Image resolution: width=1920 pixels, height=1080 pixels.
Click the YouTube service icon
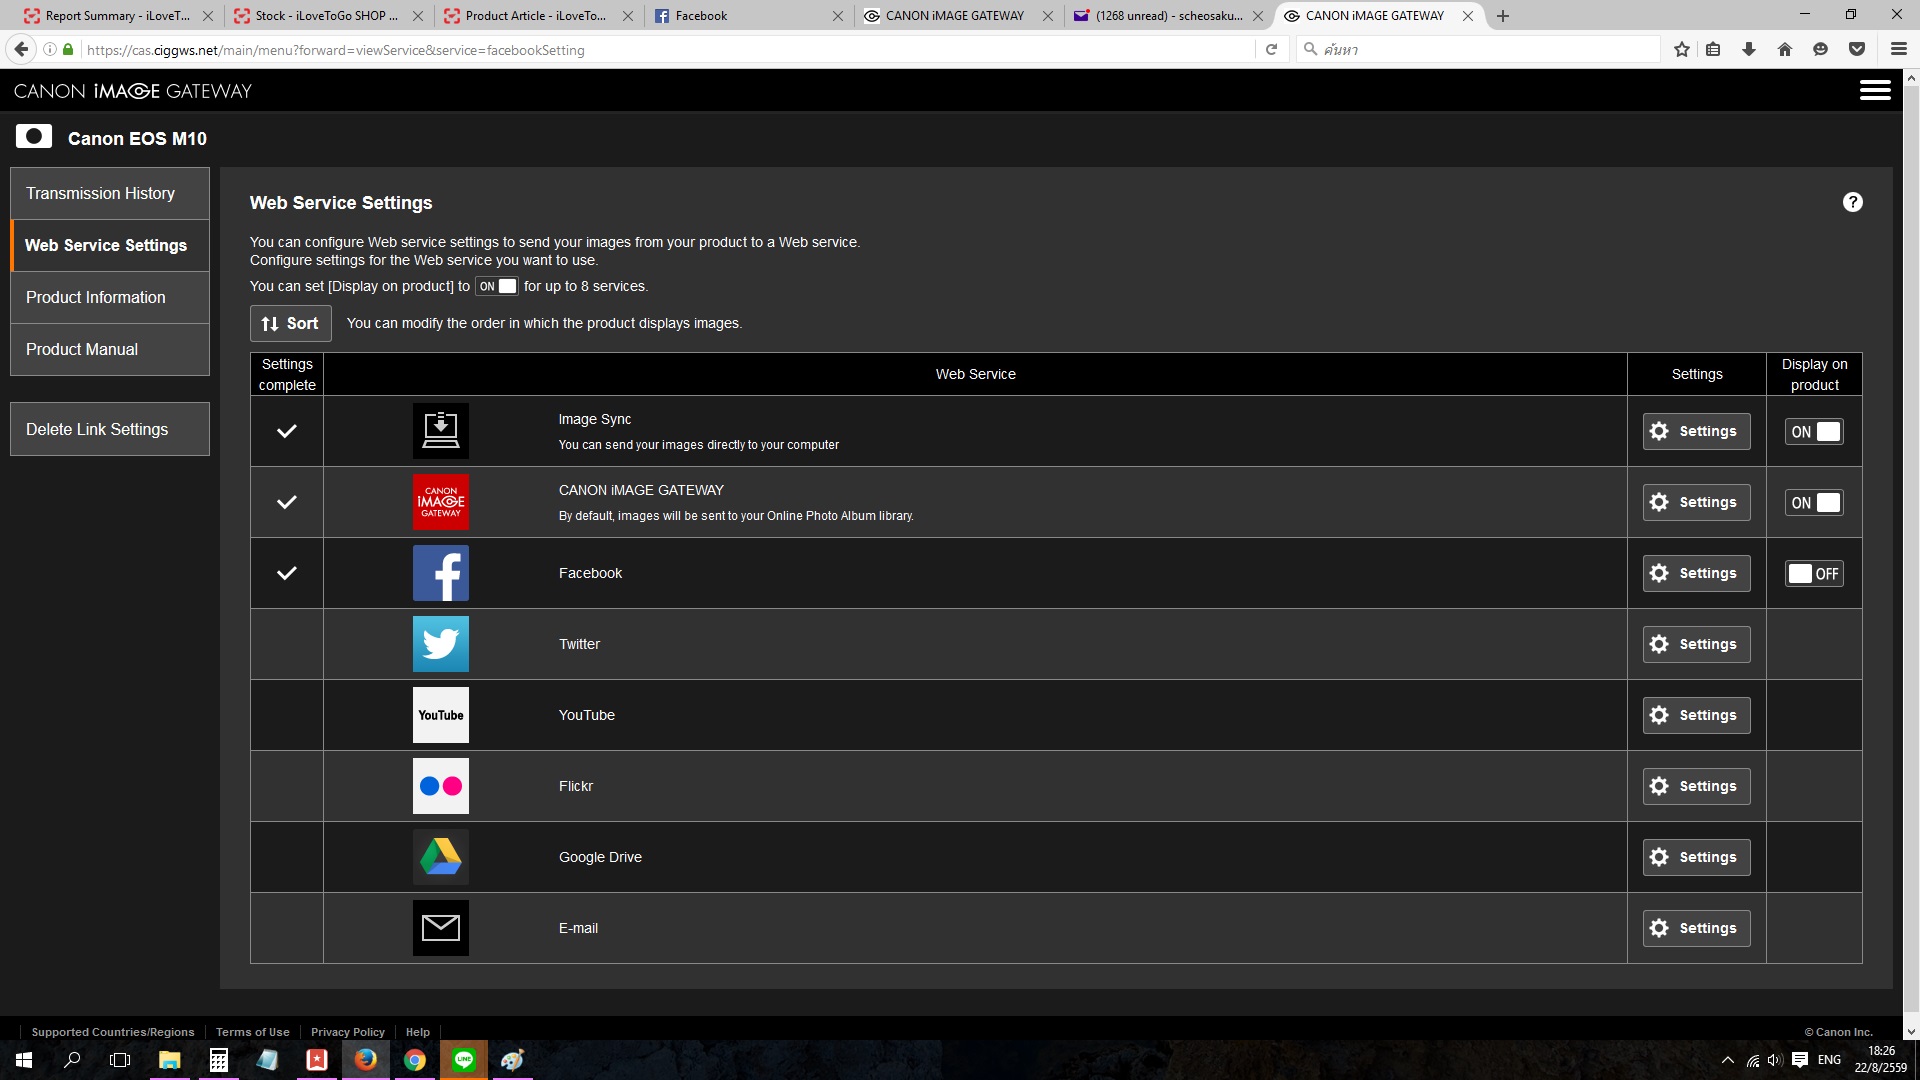(x=441, y=715)
